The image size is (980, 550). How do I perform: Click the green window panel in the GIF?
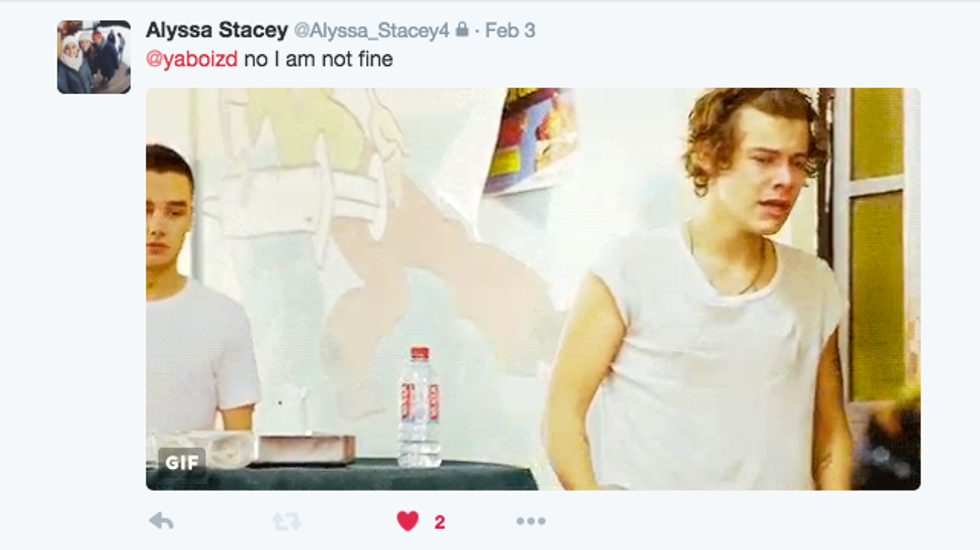(878, 250)
